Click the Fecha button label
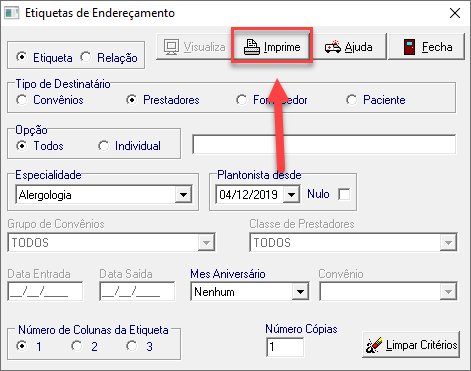The height and width of the screenshot is (371, 471). (437, 47)
